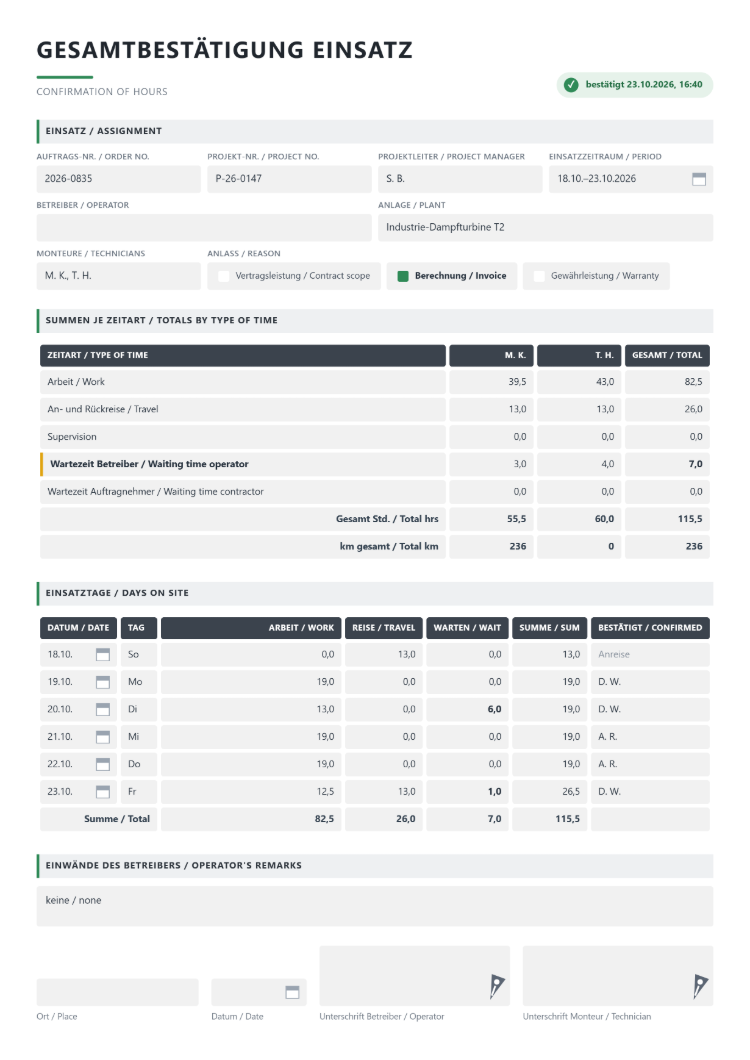Image resolution: width=750 pixels, height=1060 pixels.
Task: Click the Unterschrift Betreiber signature area
Action: click(x=415, y=975)
